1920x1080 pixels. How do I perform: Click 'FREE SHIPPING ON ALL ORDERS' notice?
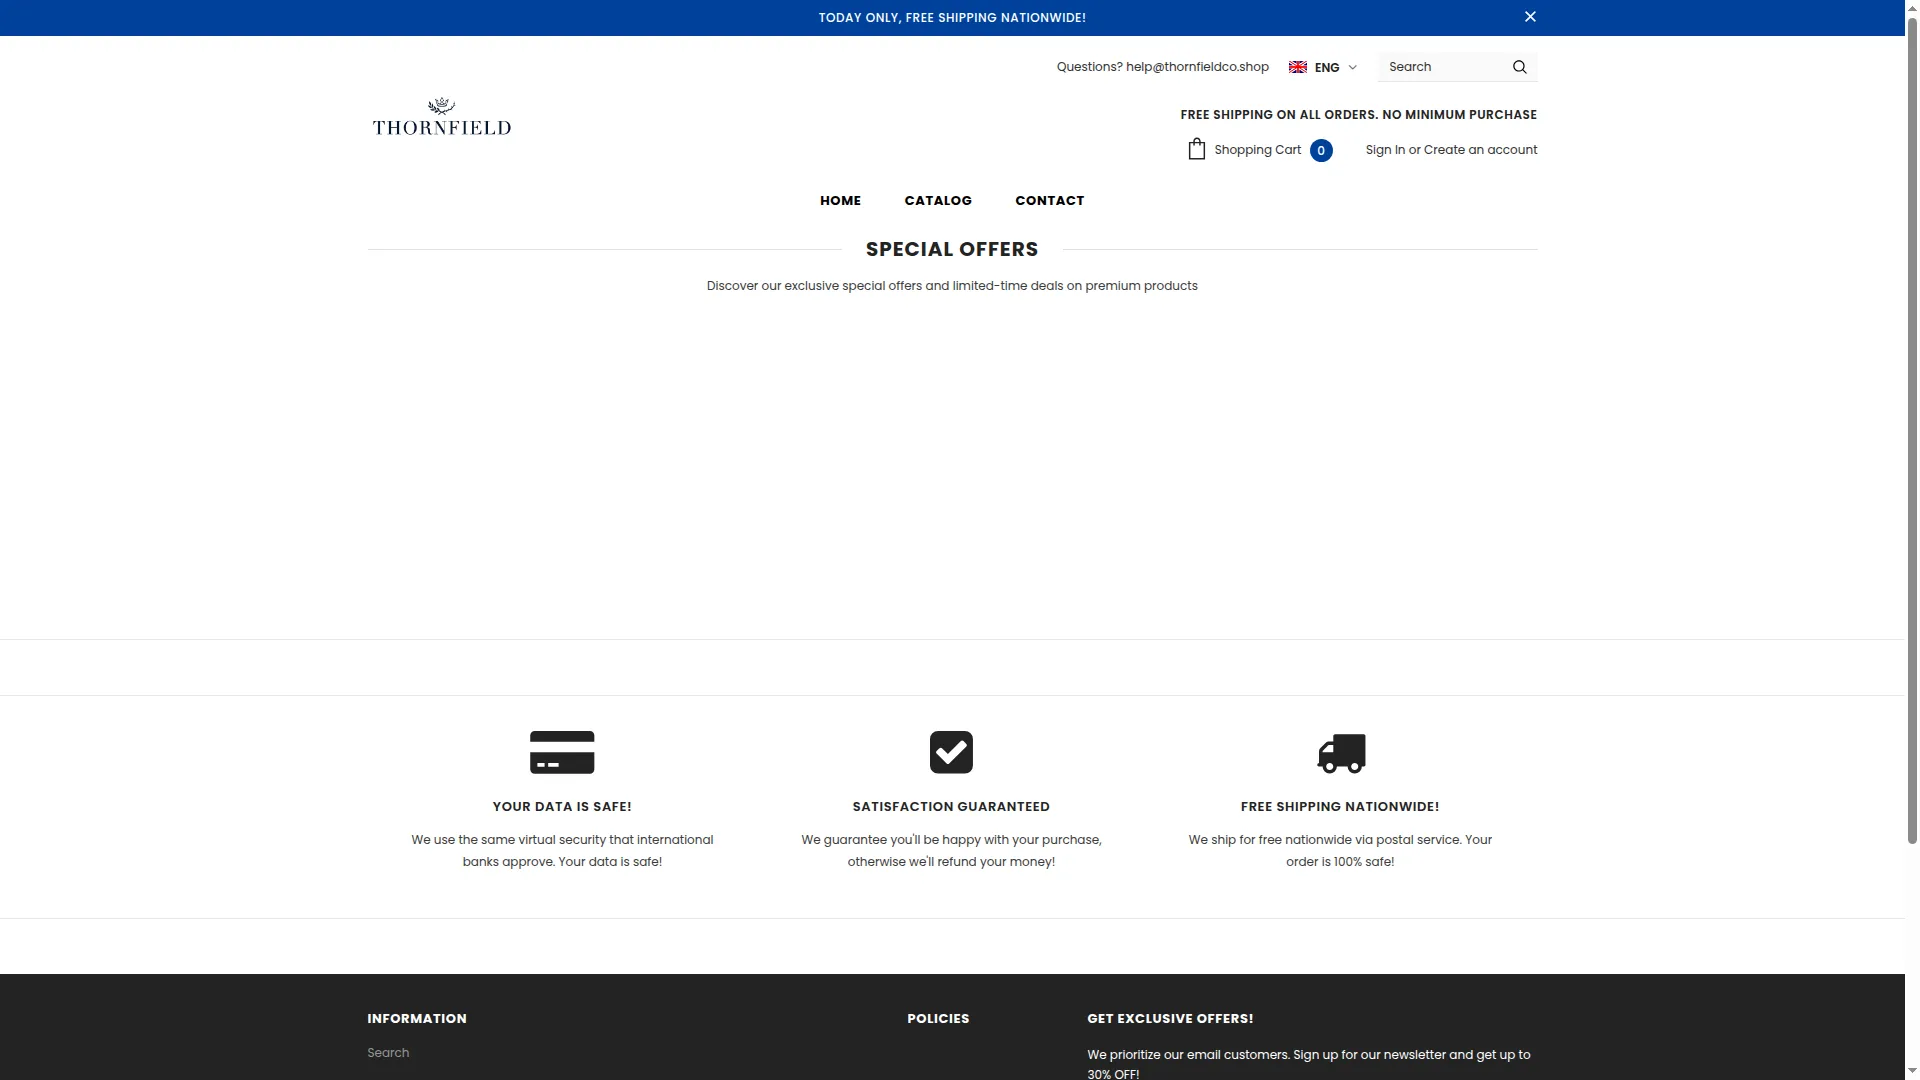click(x=1358, y=115)
